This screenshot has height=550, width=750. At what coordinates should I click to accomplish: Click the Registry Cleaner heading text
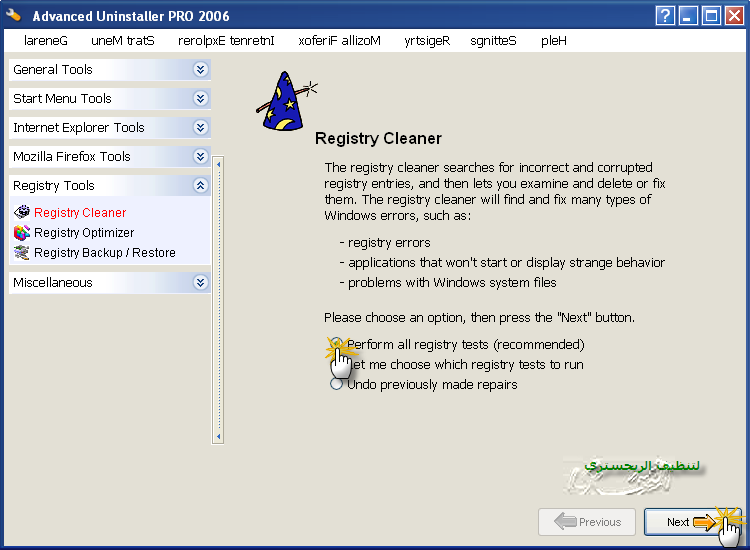378,138
